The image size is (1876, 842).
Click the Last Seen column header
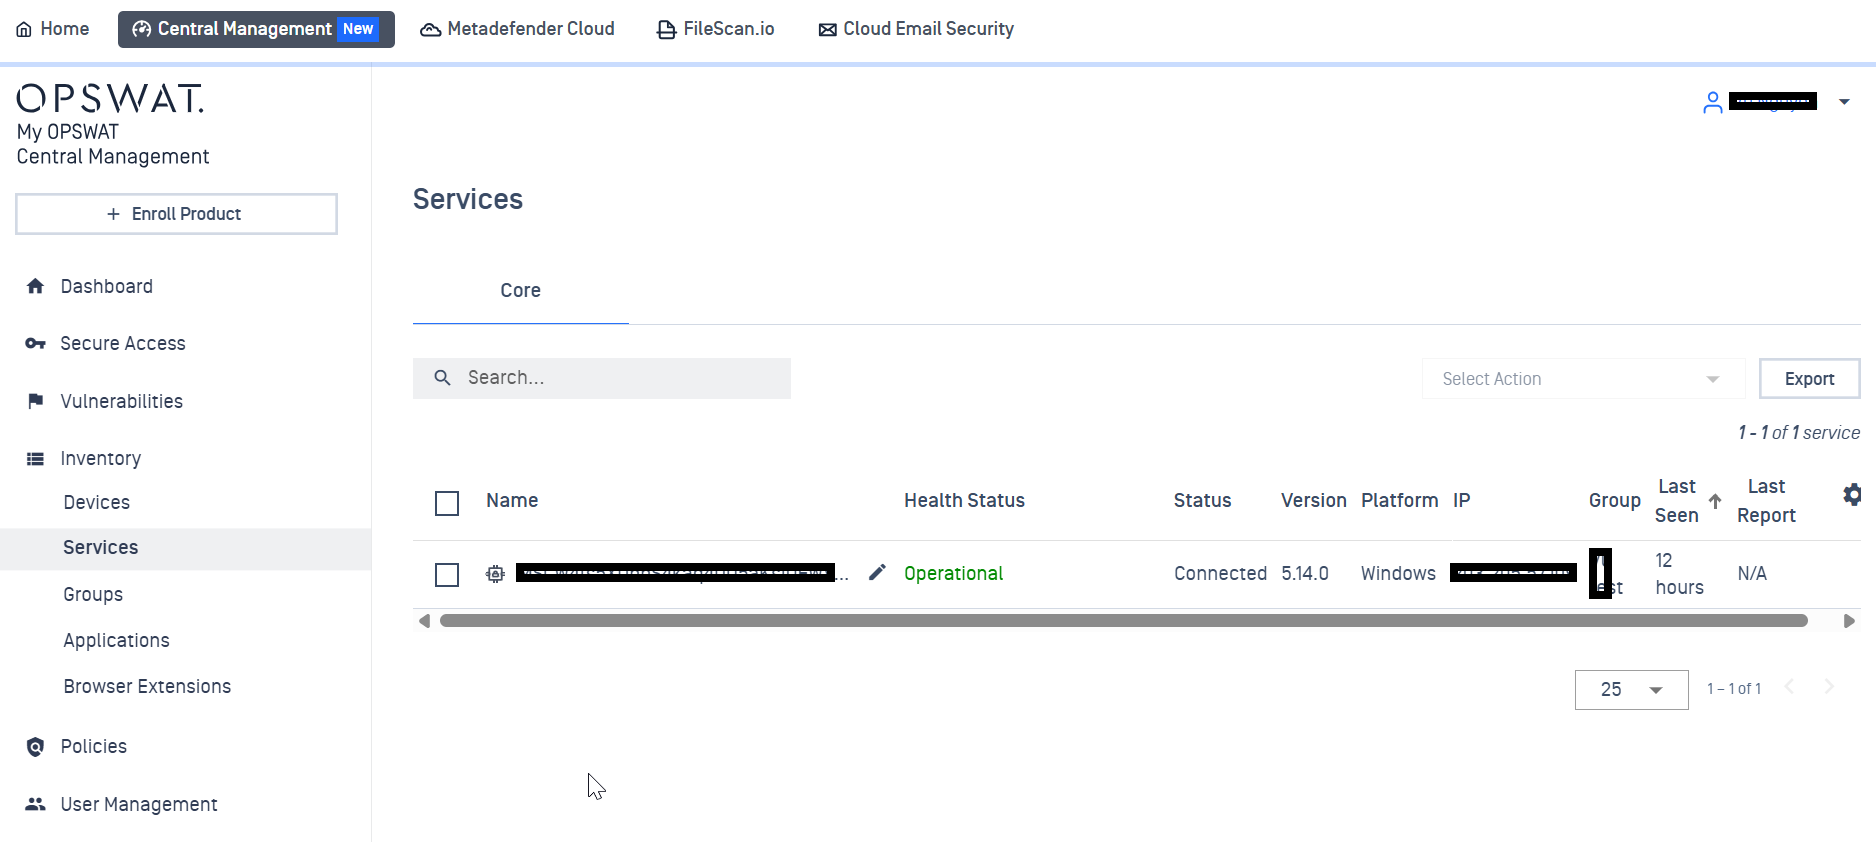1677,501
